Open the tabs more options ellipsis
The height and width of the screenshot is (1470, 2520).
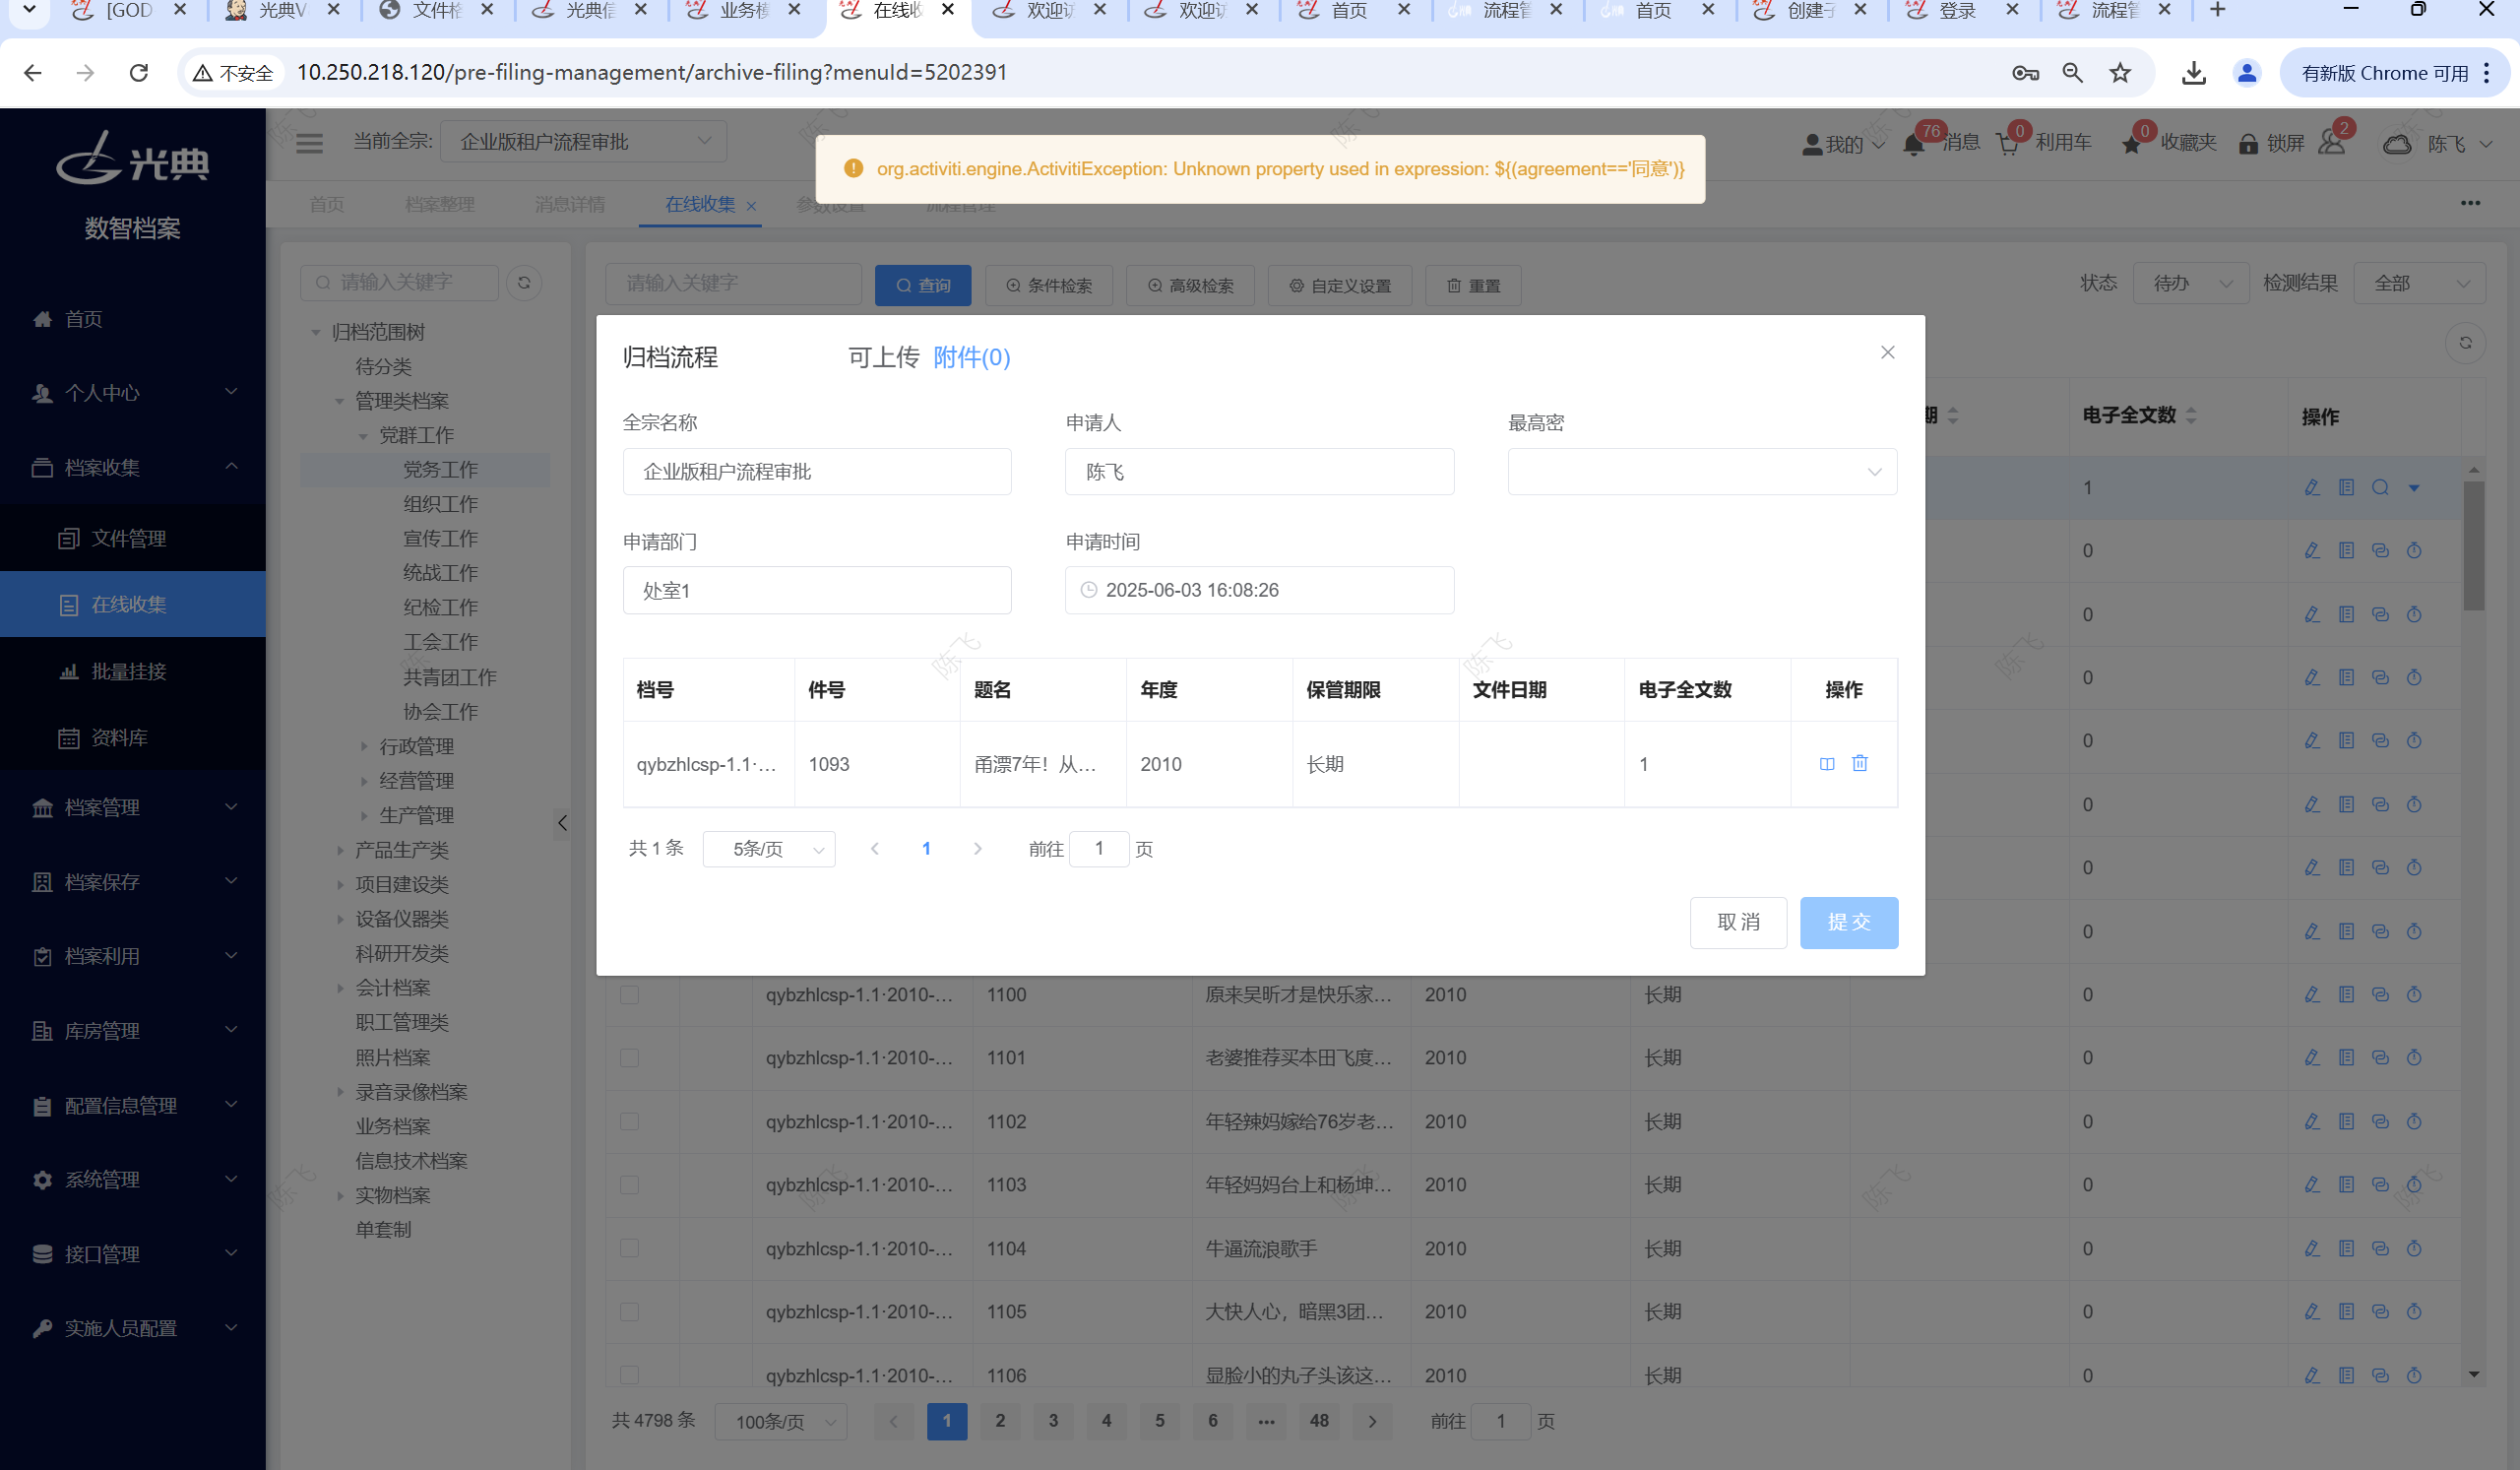tap(2470, 203)
